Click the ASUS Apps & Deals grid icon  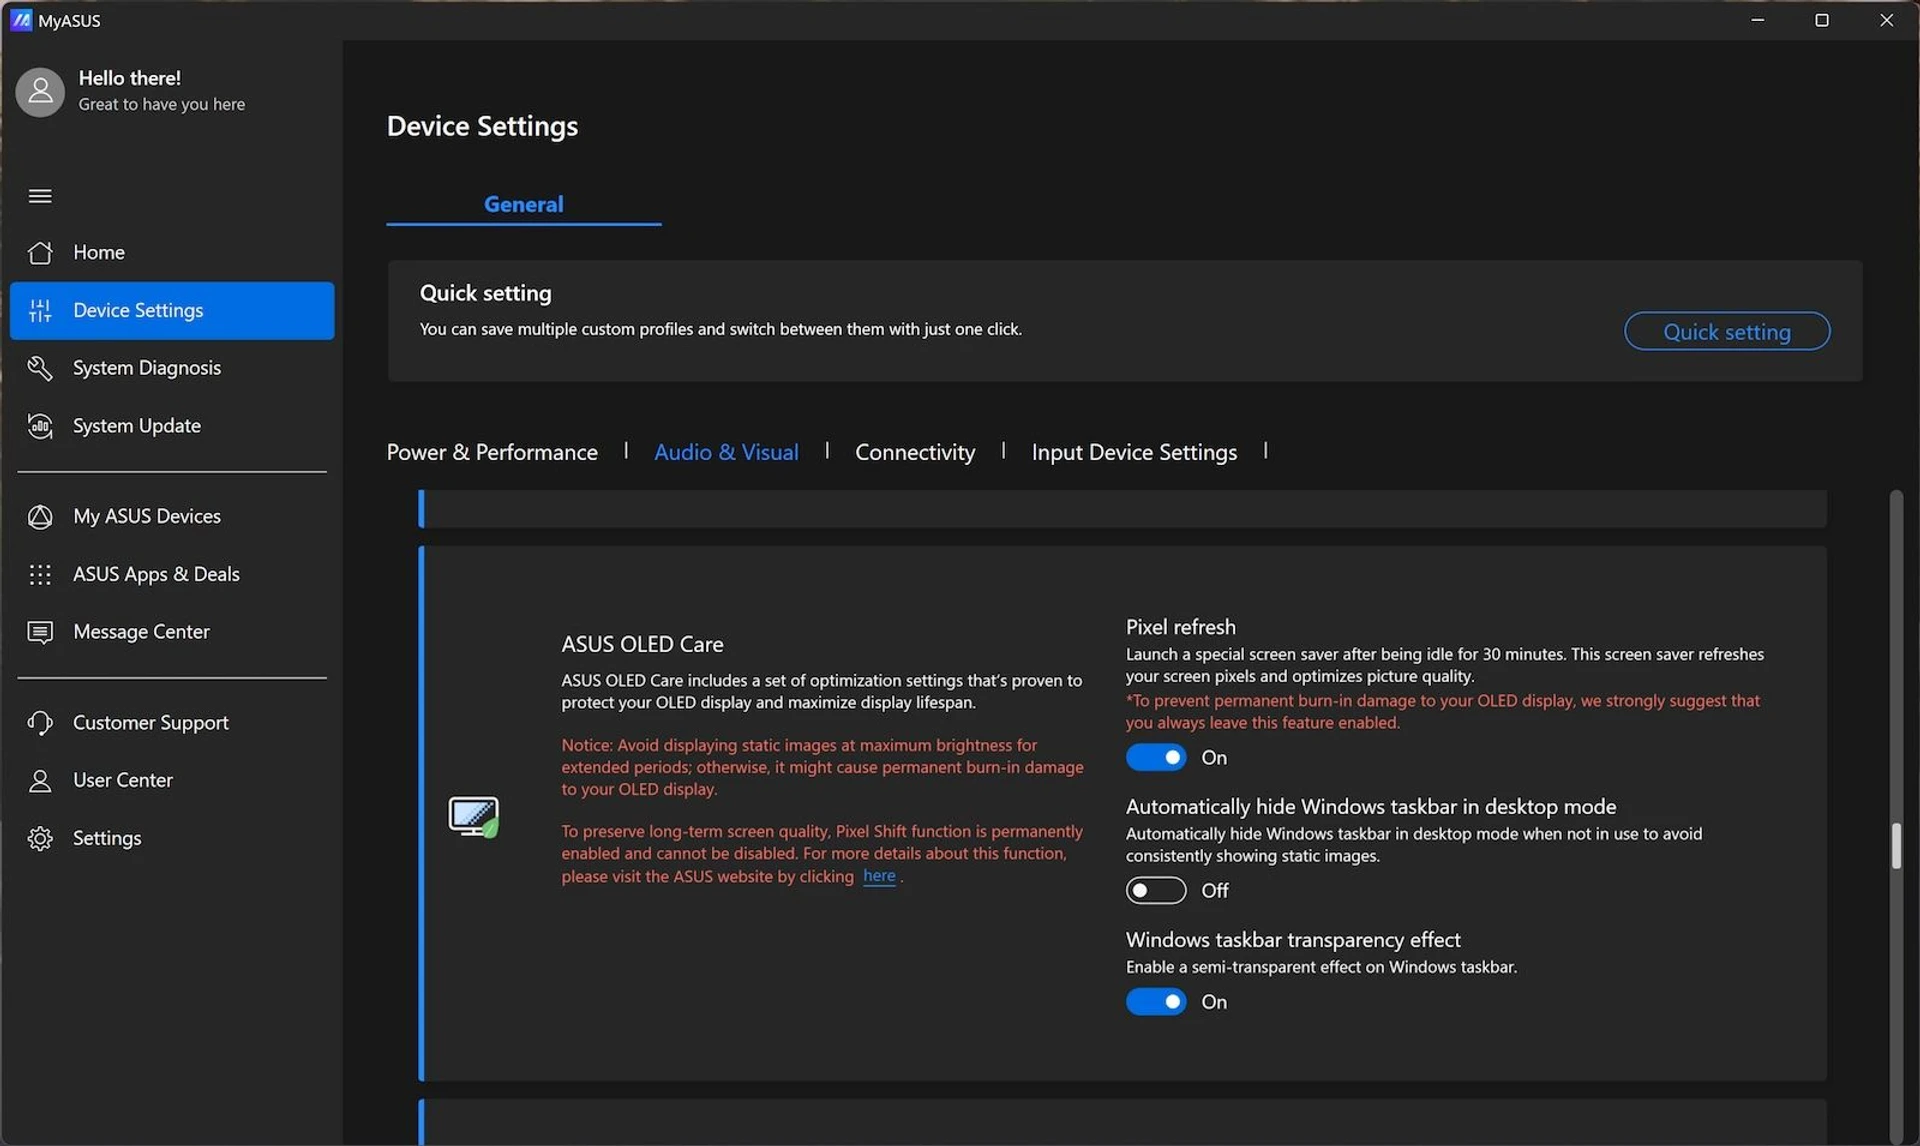(40, 575)
